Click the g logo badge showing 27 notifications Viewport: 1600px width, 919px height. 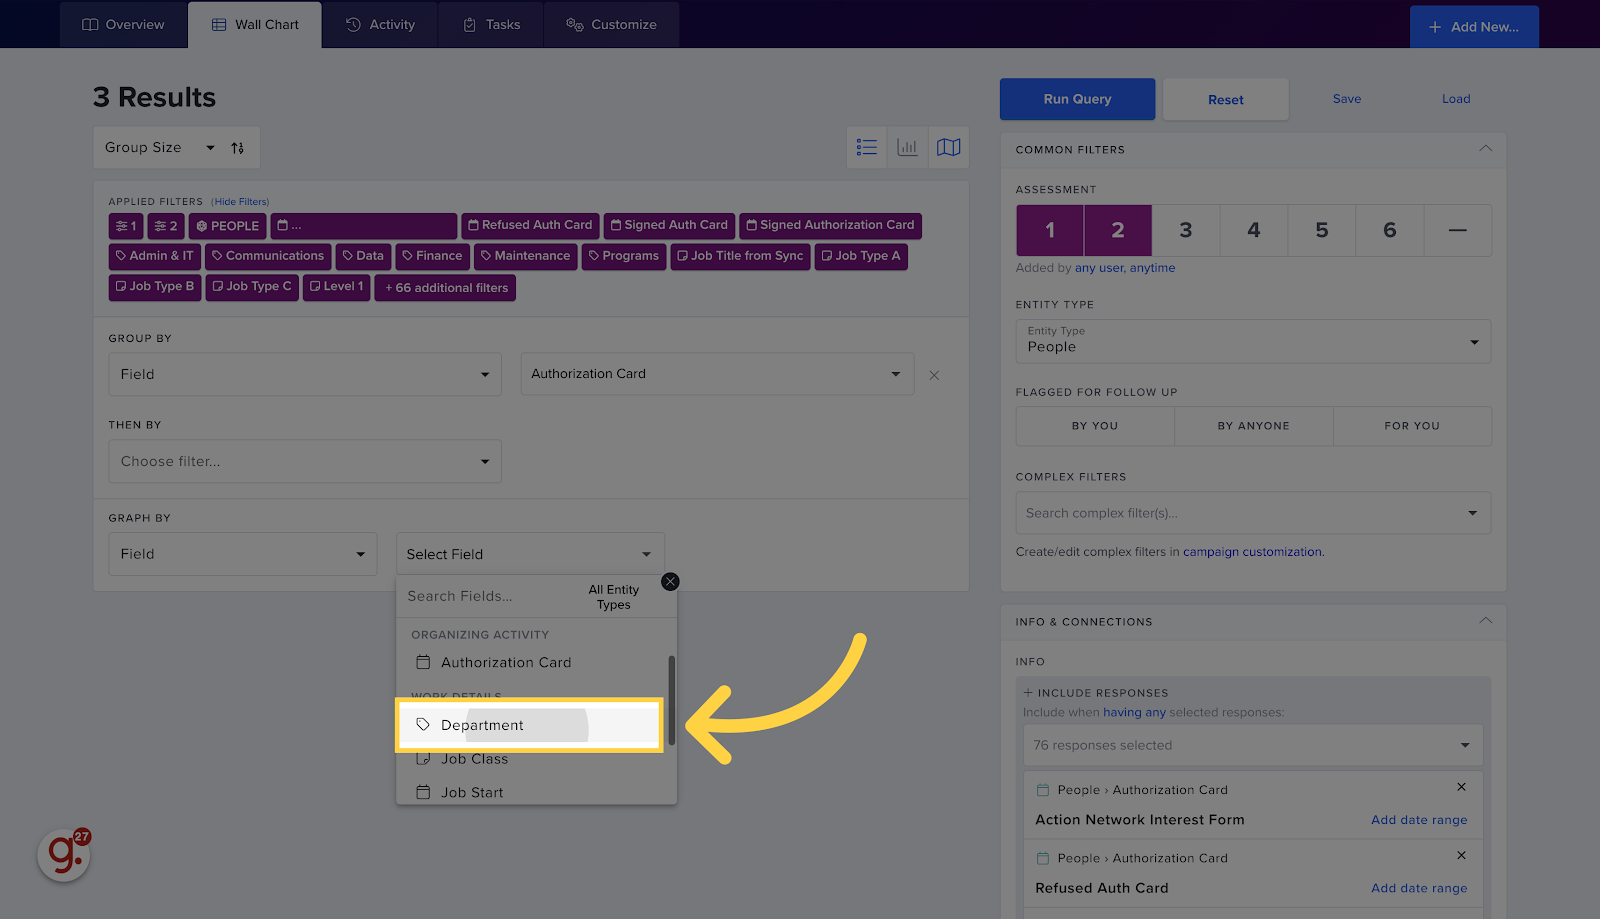point(63,855)
